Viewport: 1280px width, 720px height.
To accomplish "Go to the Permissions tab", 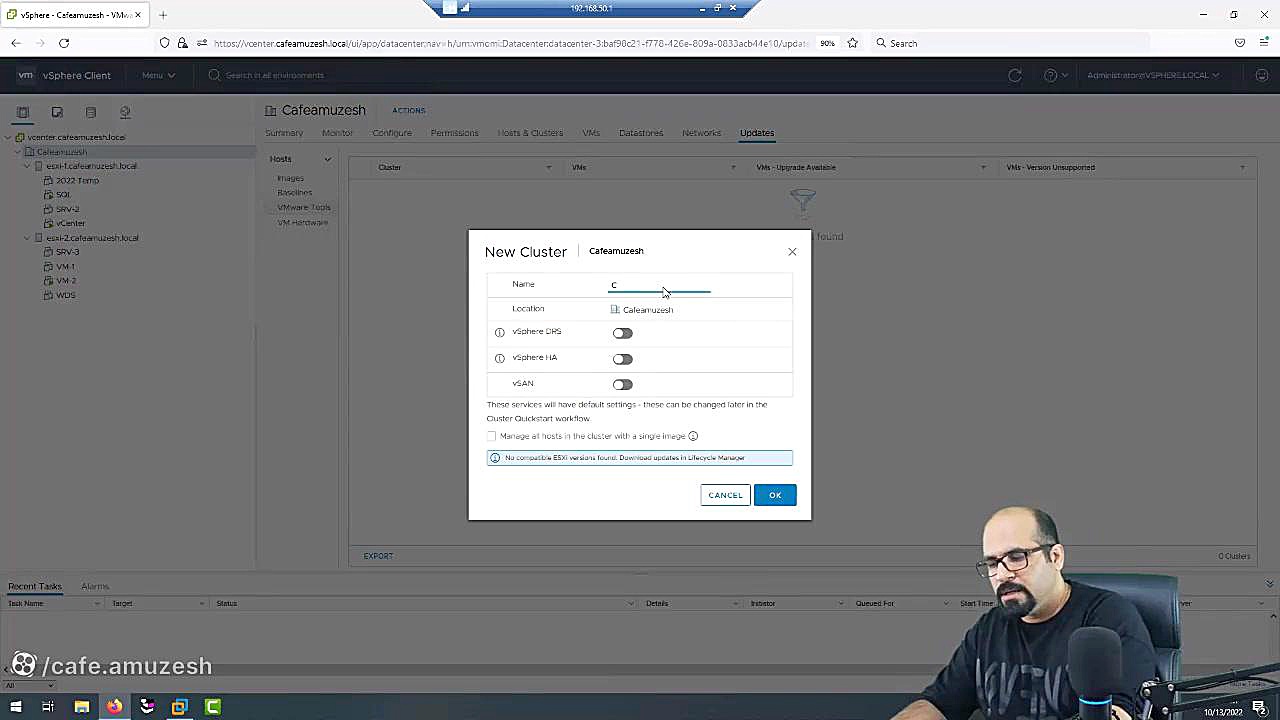I will click(455, 133).
